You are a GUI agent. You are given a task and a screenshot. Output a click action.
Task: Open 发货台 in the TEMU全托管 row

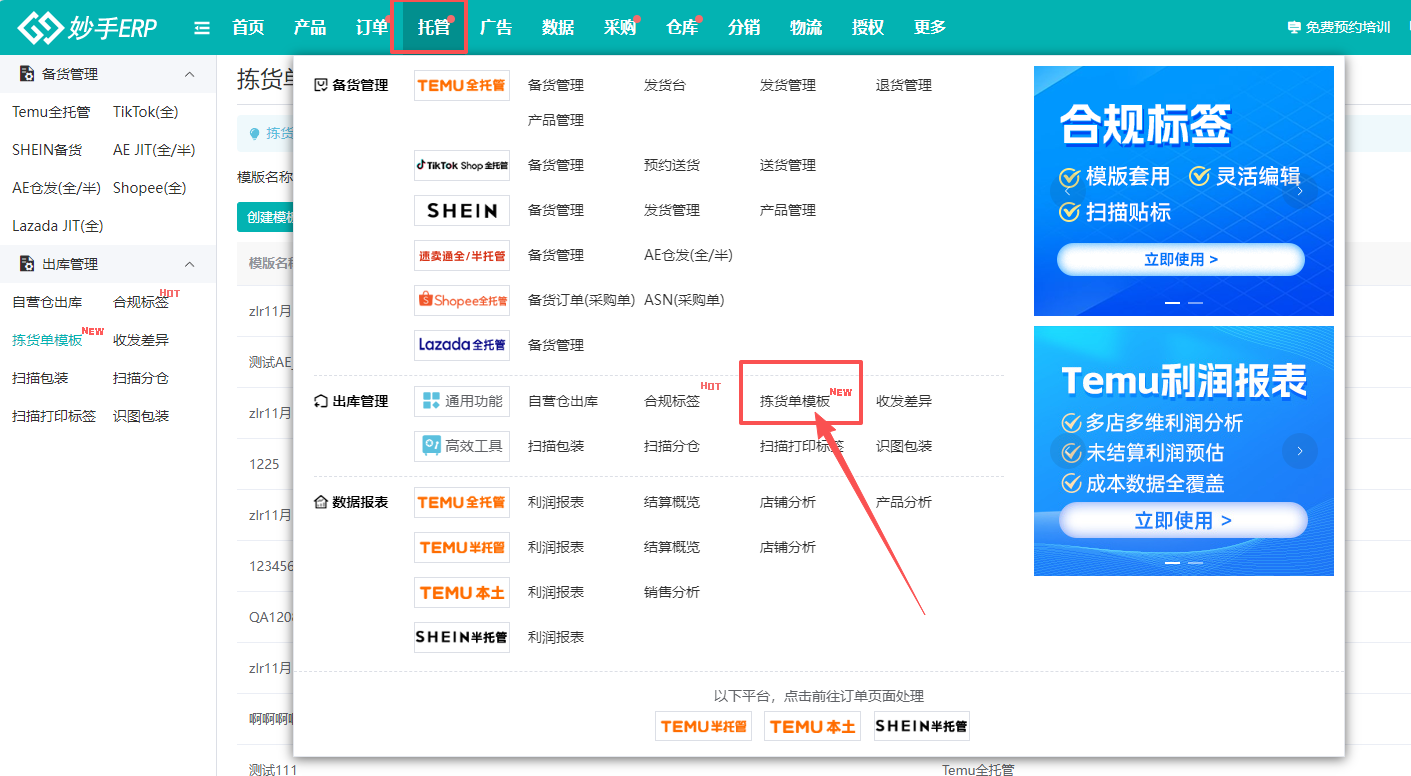(665, 85)
